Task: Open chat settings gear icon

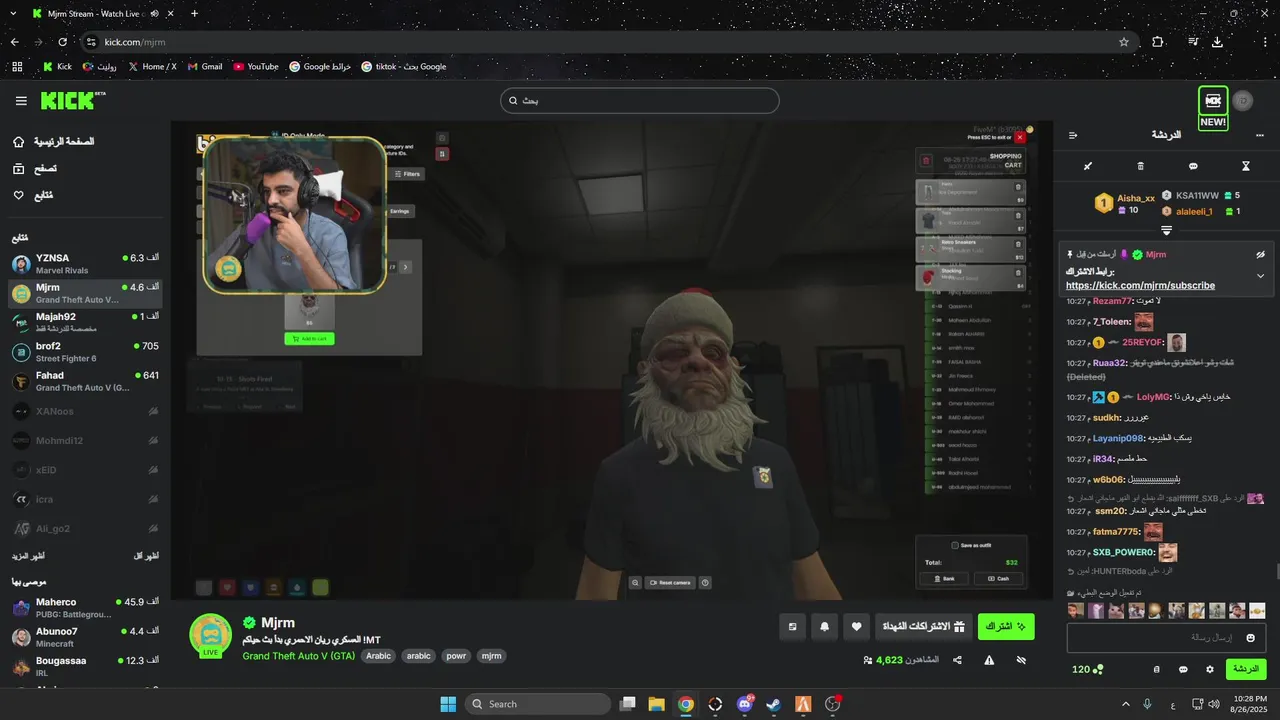Action: click(1210, 669)
